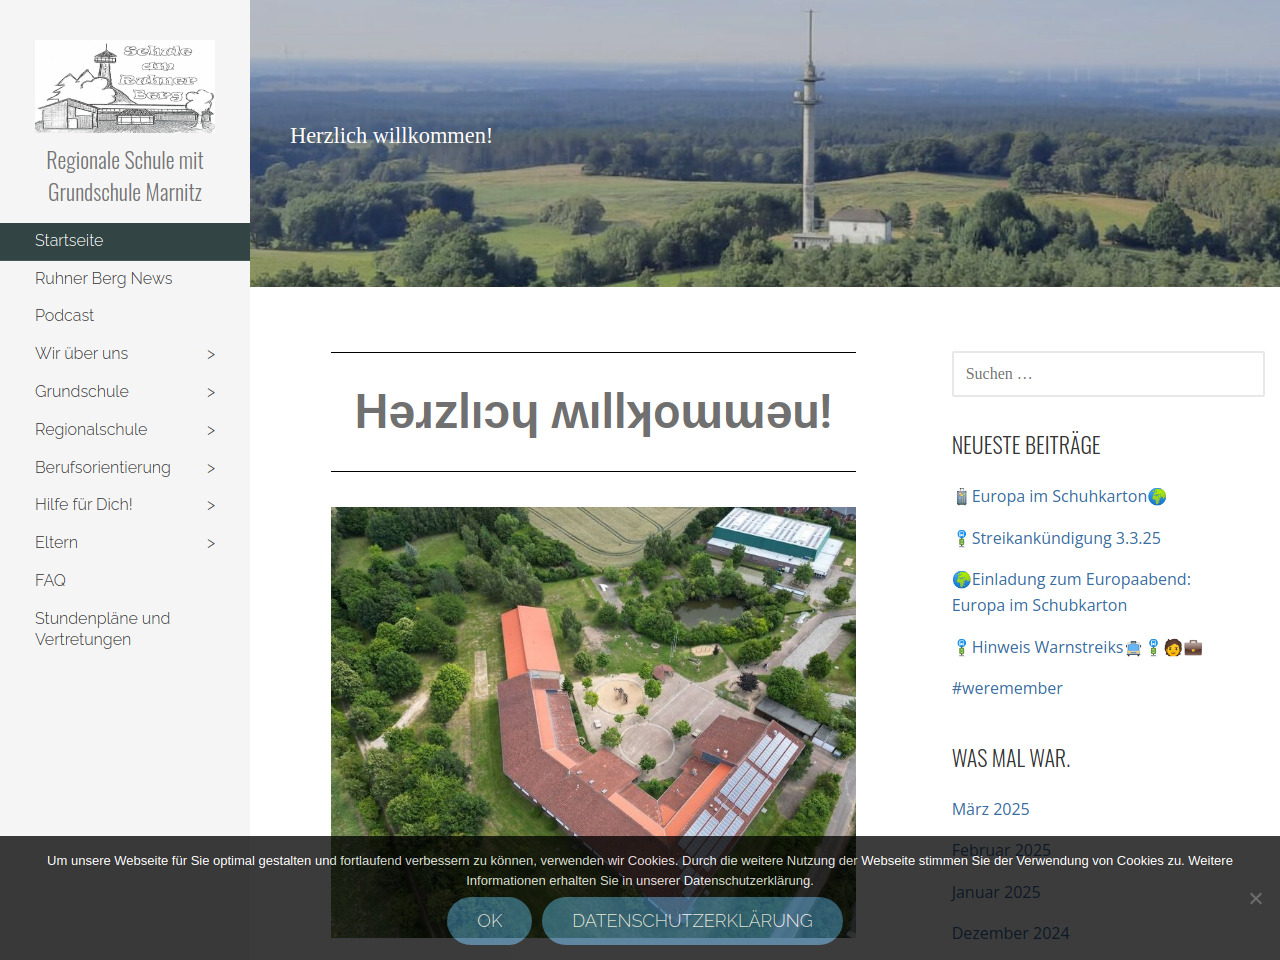Expand the Wir über uns submenu arrow

[211, 354]
